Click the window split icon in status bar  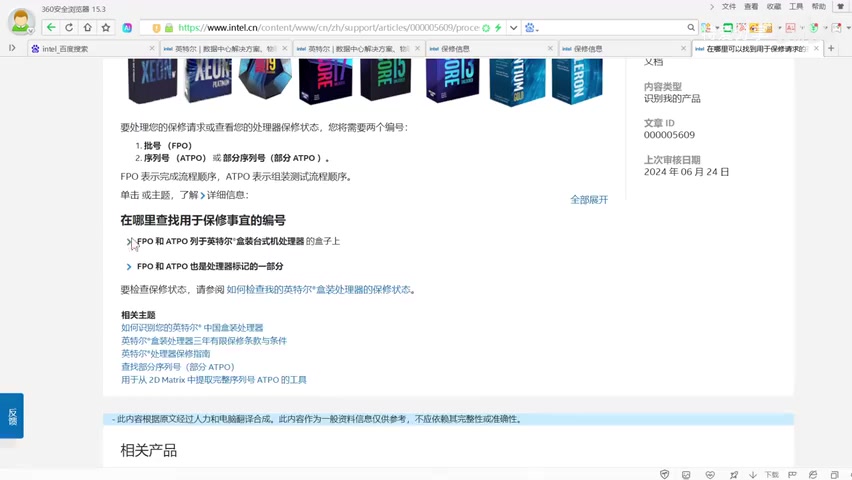(834, 475)
